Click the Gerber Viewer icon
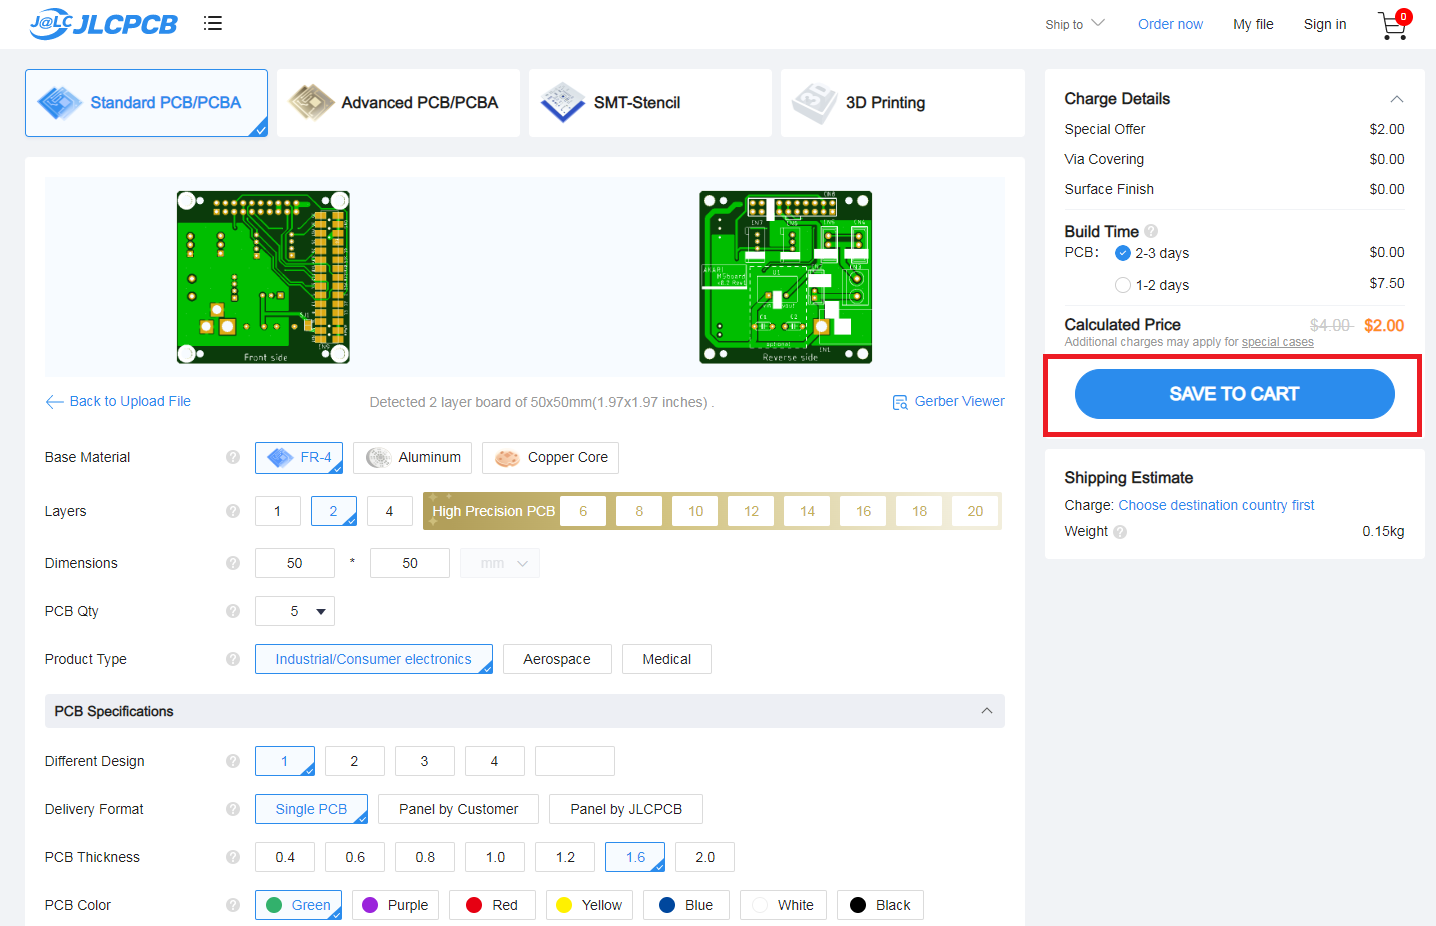The width and height of the screenshot is (1436, 926). point(900,402)
